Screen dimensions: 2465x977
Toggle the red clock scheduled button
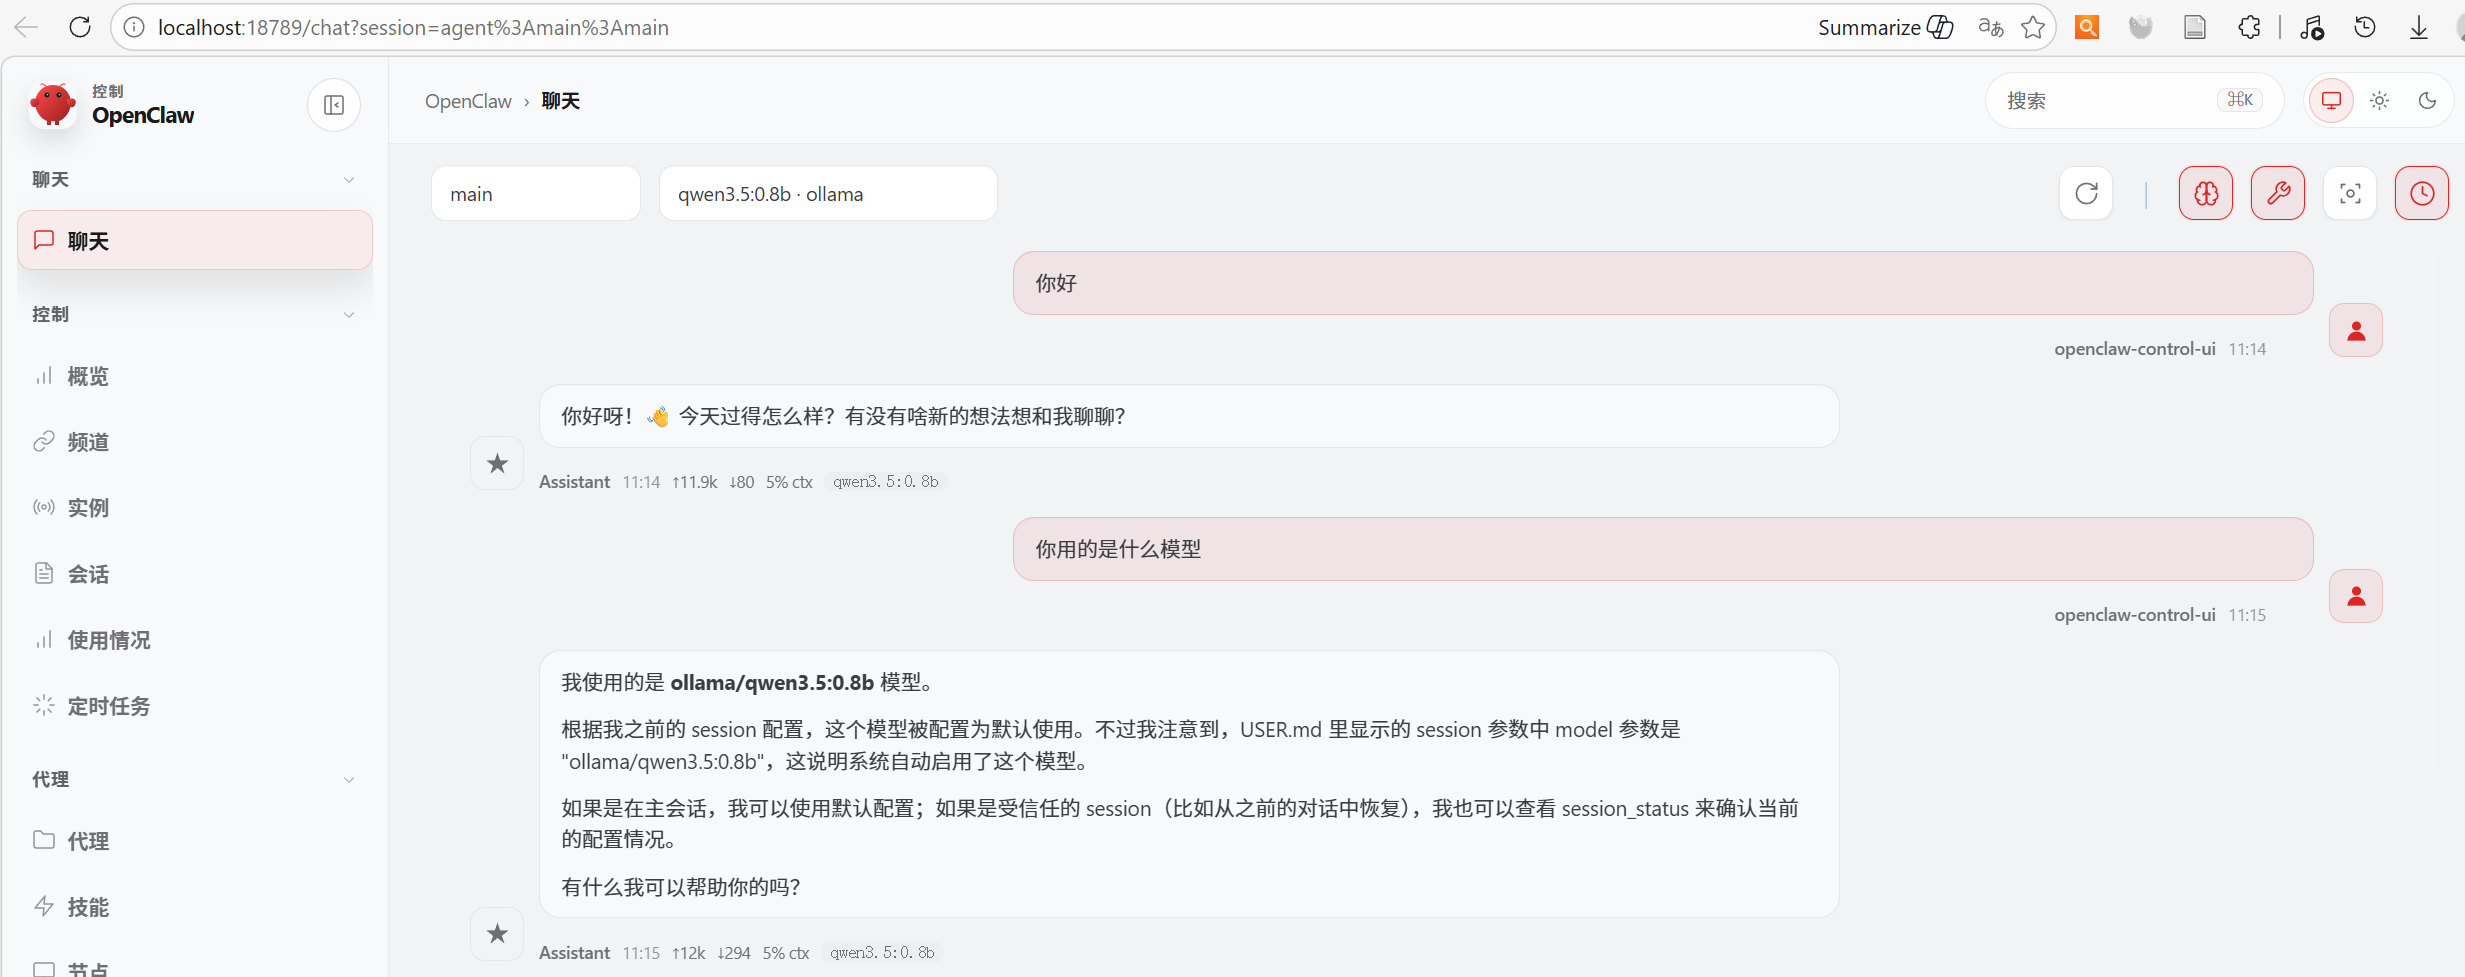2422,193
